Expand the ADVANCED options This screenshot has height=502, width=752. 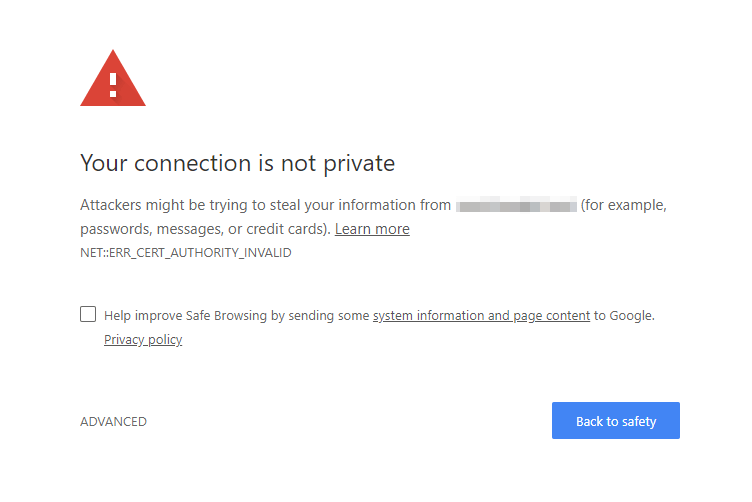(x=113, y=421)
